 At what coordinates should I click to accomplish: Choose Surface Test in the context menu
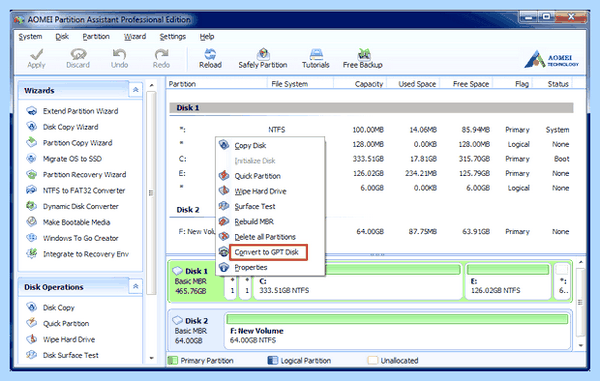point(270,206)
